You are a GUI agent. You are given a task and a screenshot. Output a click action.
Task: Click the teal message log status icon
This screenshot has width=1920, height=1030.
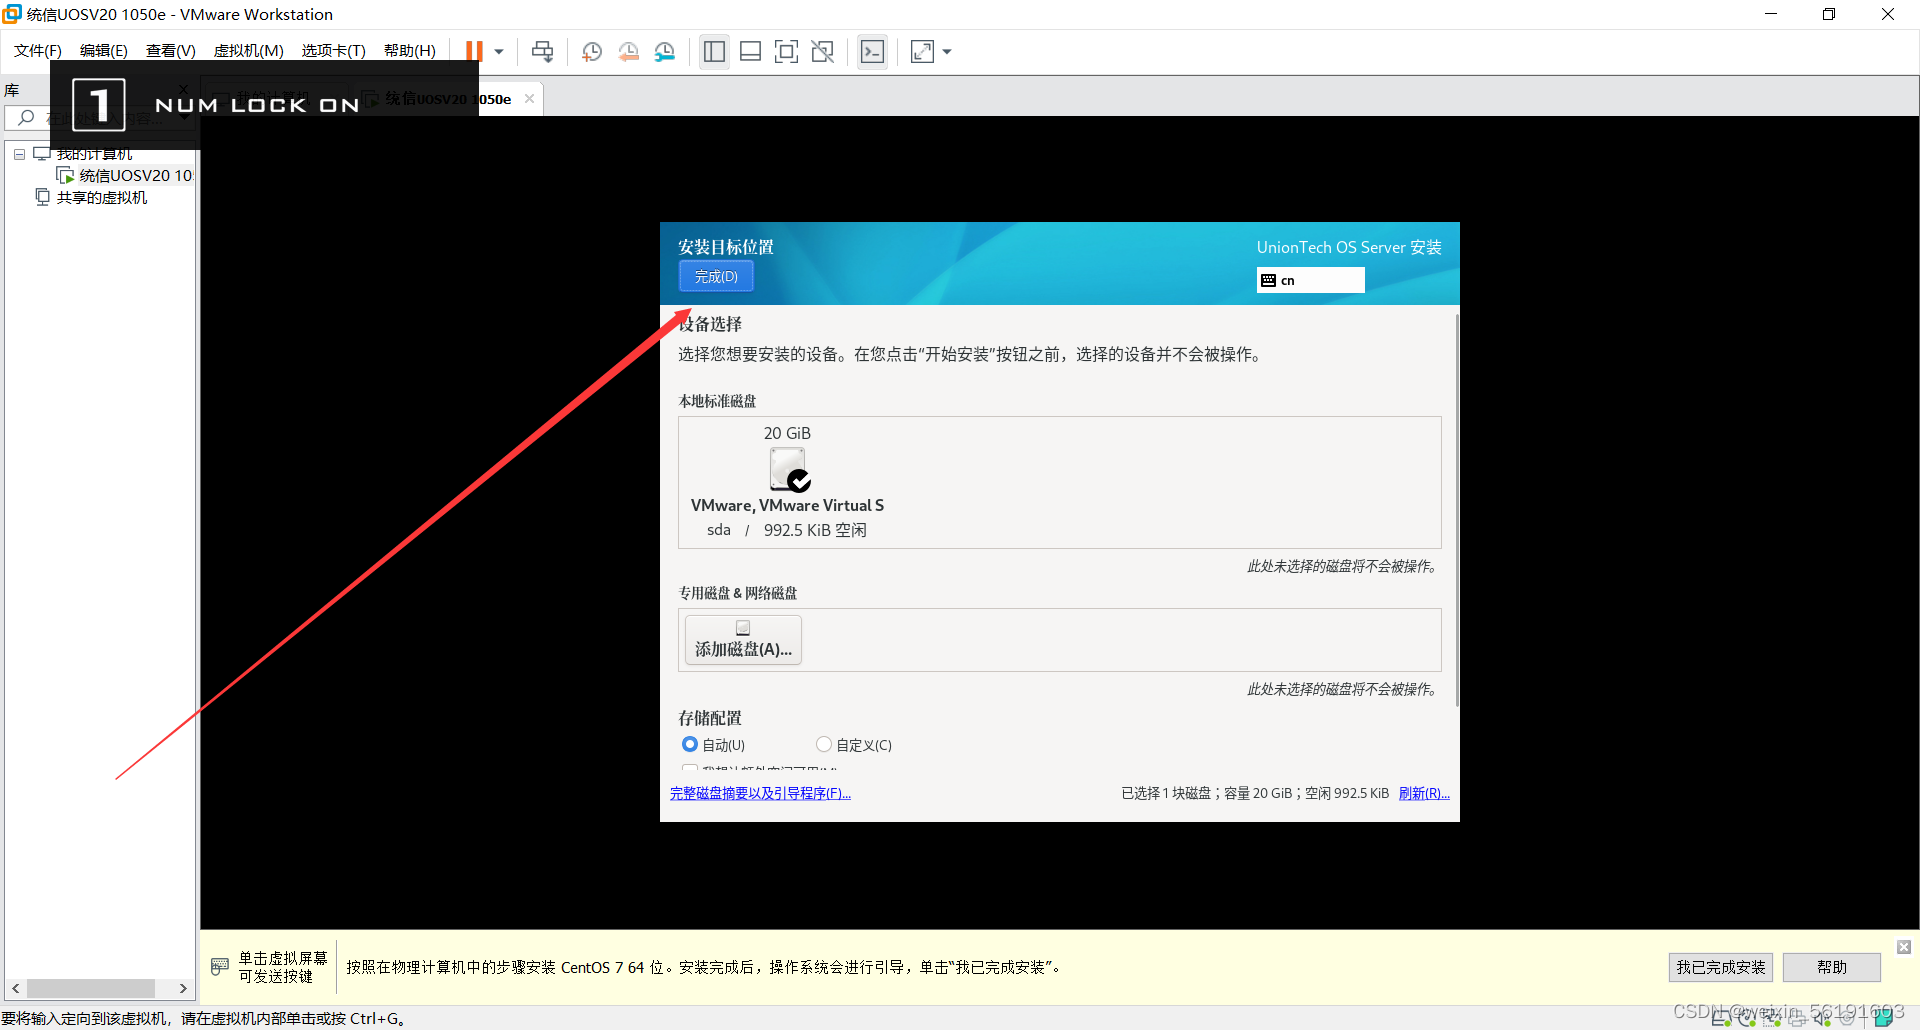(x=1884, y=1018)
